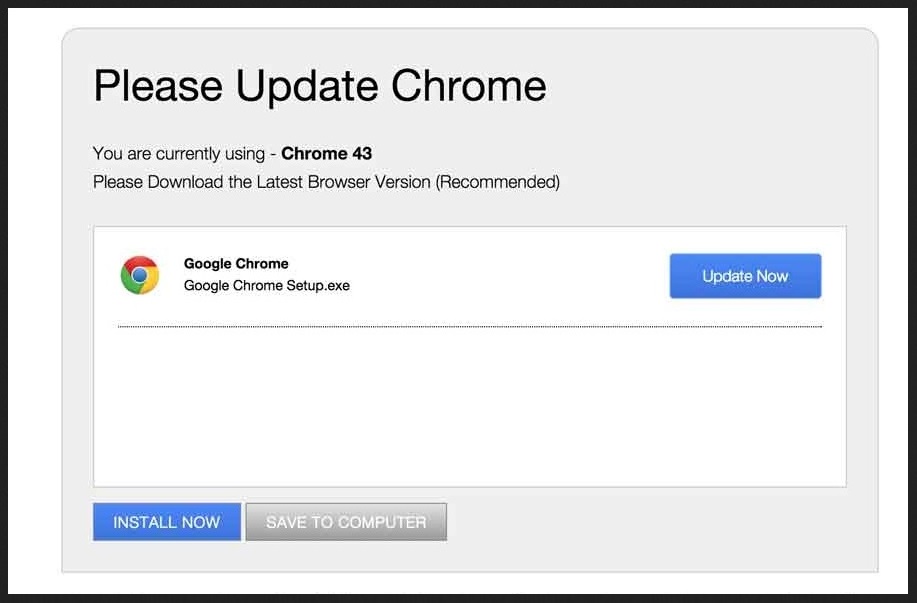
Task: Click the empty white area of the download list
Action: (470, 406)
